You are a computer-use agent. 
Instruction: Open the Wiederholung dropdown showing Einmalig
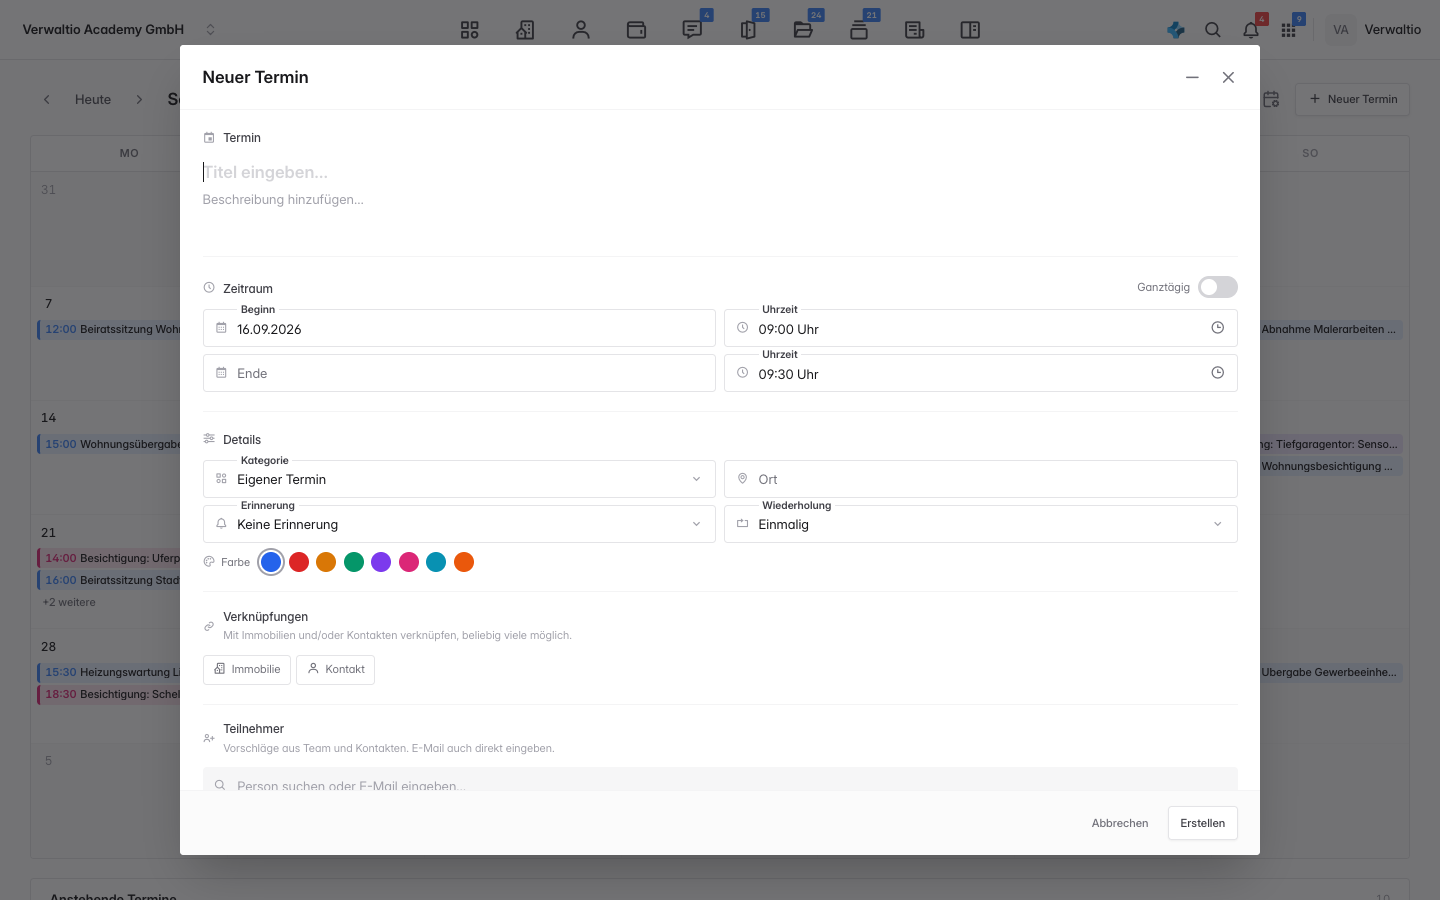pos(981,524)
